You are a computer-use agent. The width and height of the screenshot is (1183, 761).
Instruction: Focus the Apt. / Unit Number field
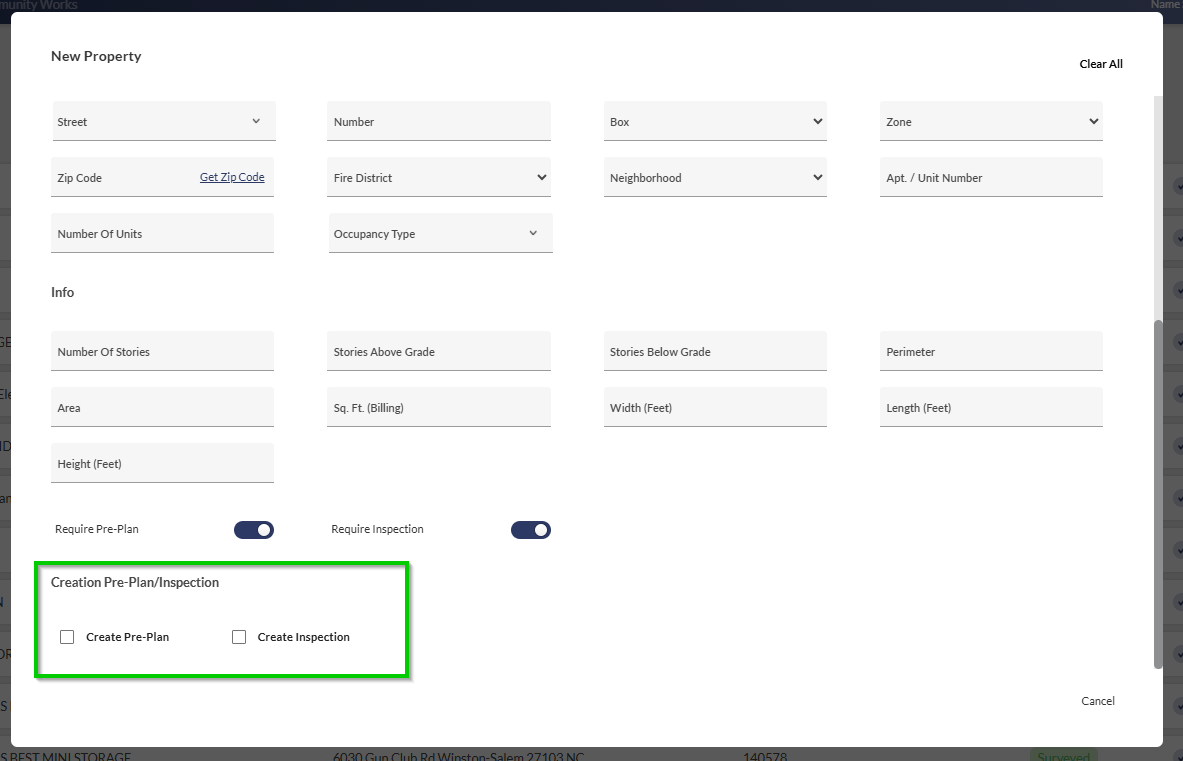[991, 178]
